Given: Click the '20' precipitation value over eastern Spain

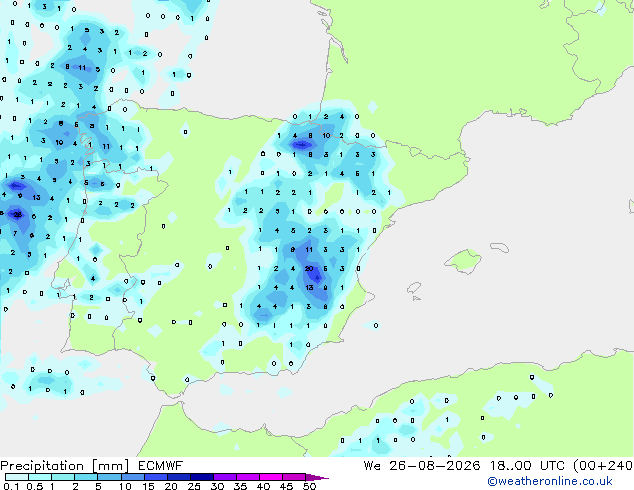Looking at the screenshot, I should [x=309, y=268].
